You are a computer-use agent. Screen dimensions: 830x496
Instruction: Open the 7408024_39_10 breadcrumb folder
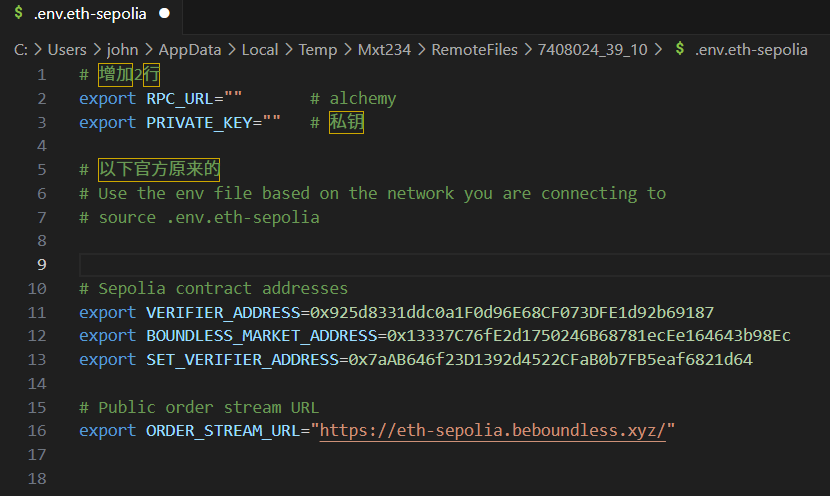[x=592, y=50]
